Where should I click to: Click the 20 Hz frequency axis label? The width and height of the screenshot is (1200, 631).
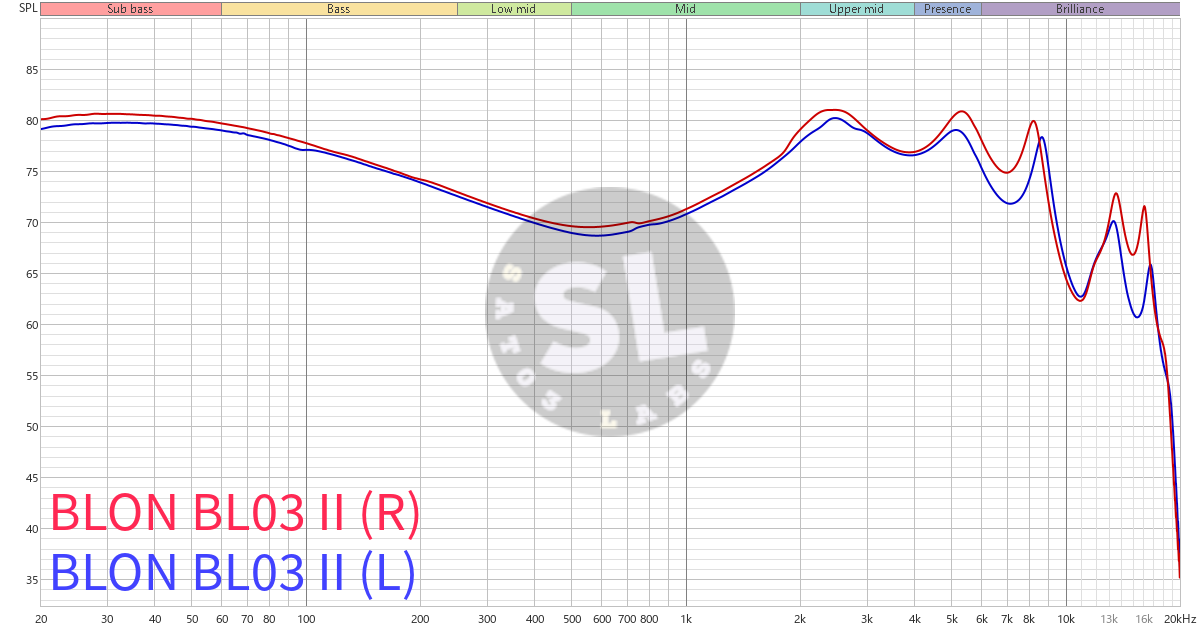pyautogui.click(x=41, y=618)
